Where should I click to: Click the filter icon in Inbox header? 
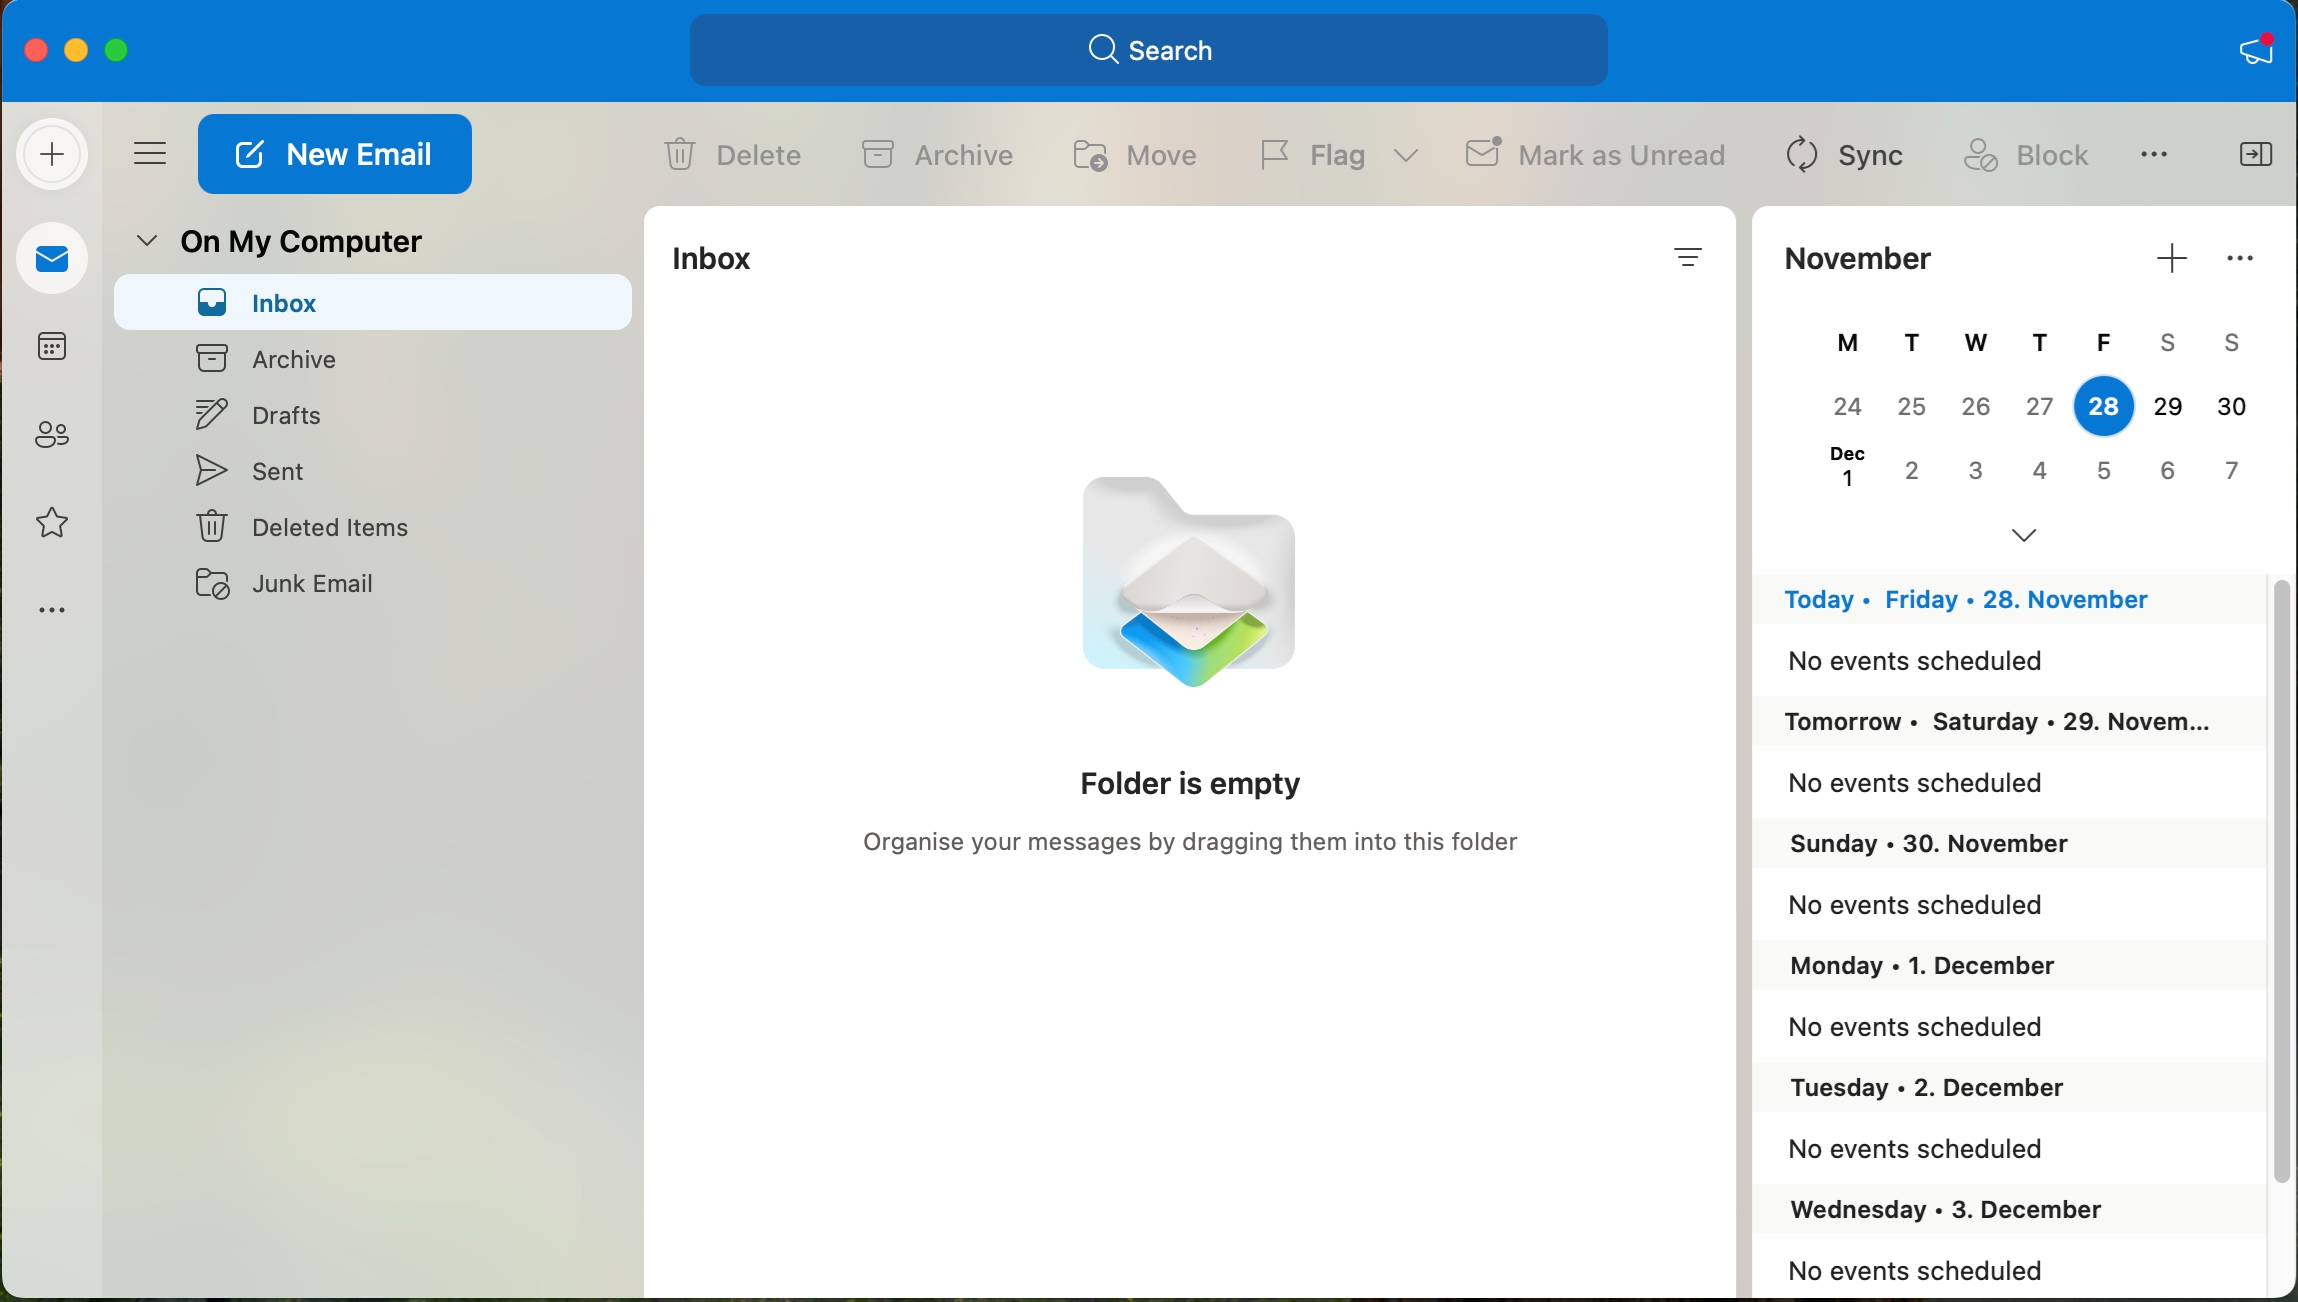1687,258
